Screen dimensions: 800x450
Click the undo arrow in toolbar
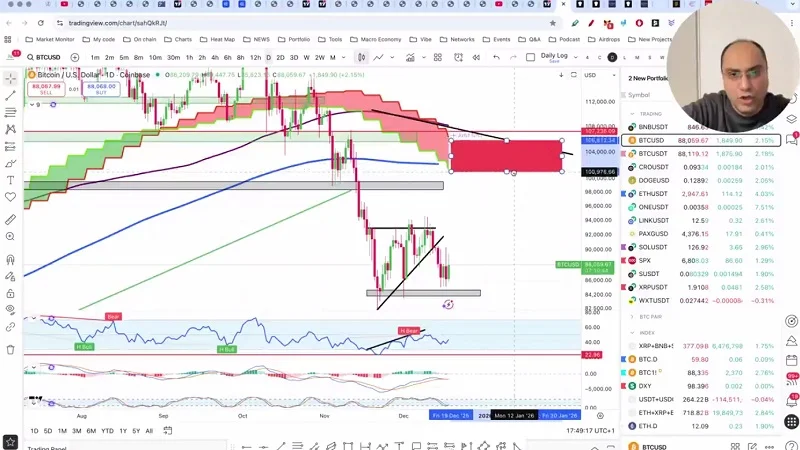click(x=496, y=57)
